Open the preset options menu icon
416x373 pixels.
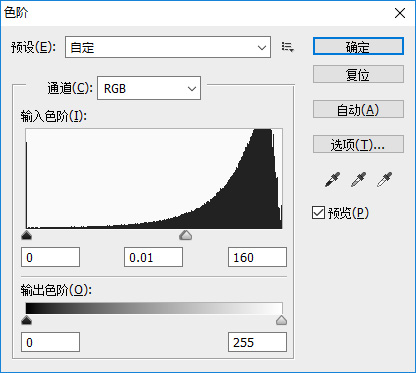pyautogui.click(x=287, y=47)
